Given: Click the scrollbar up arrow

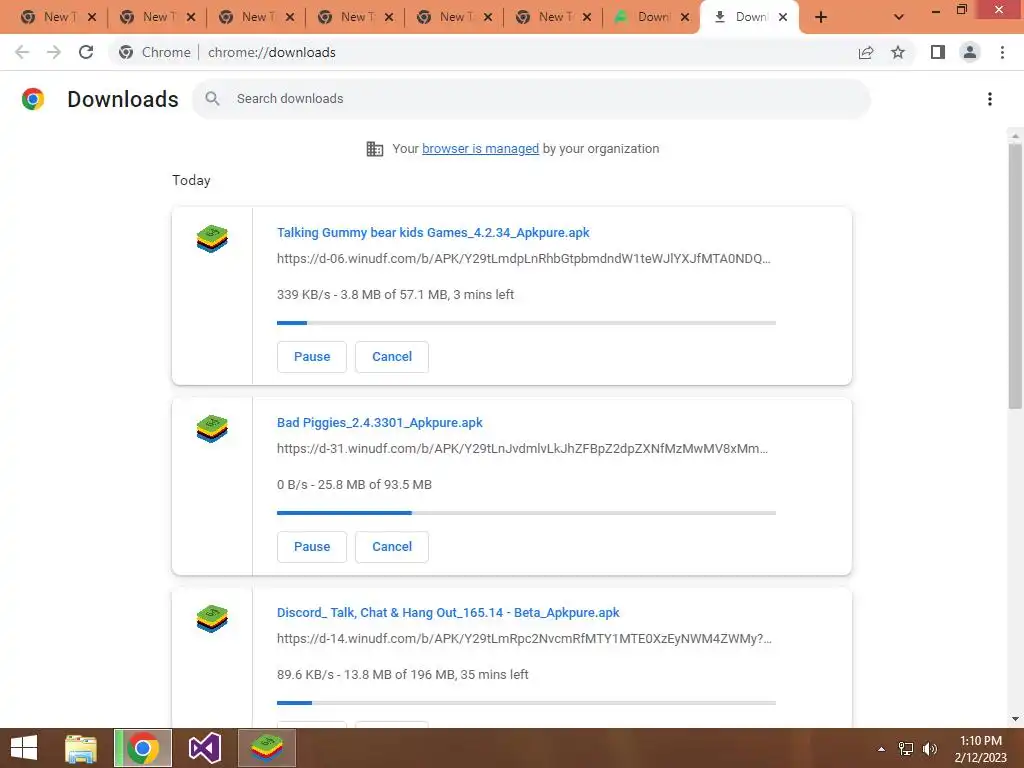Looking at the screenshot, I should tap(1015, 135).
